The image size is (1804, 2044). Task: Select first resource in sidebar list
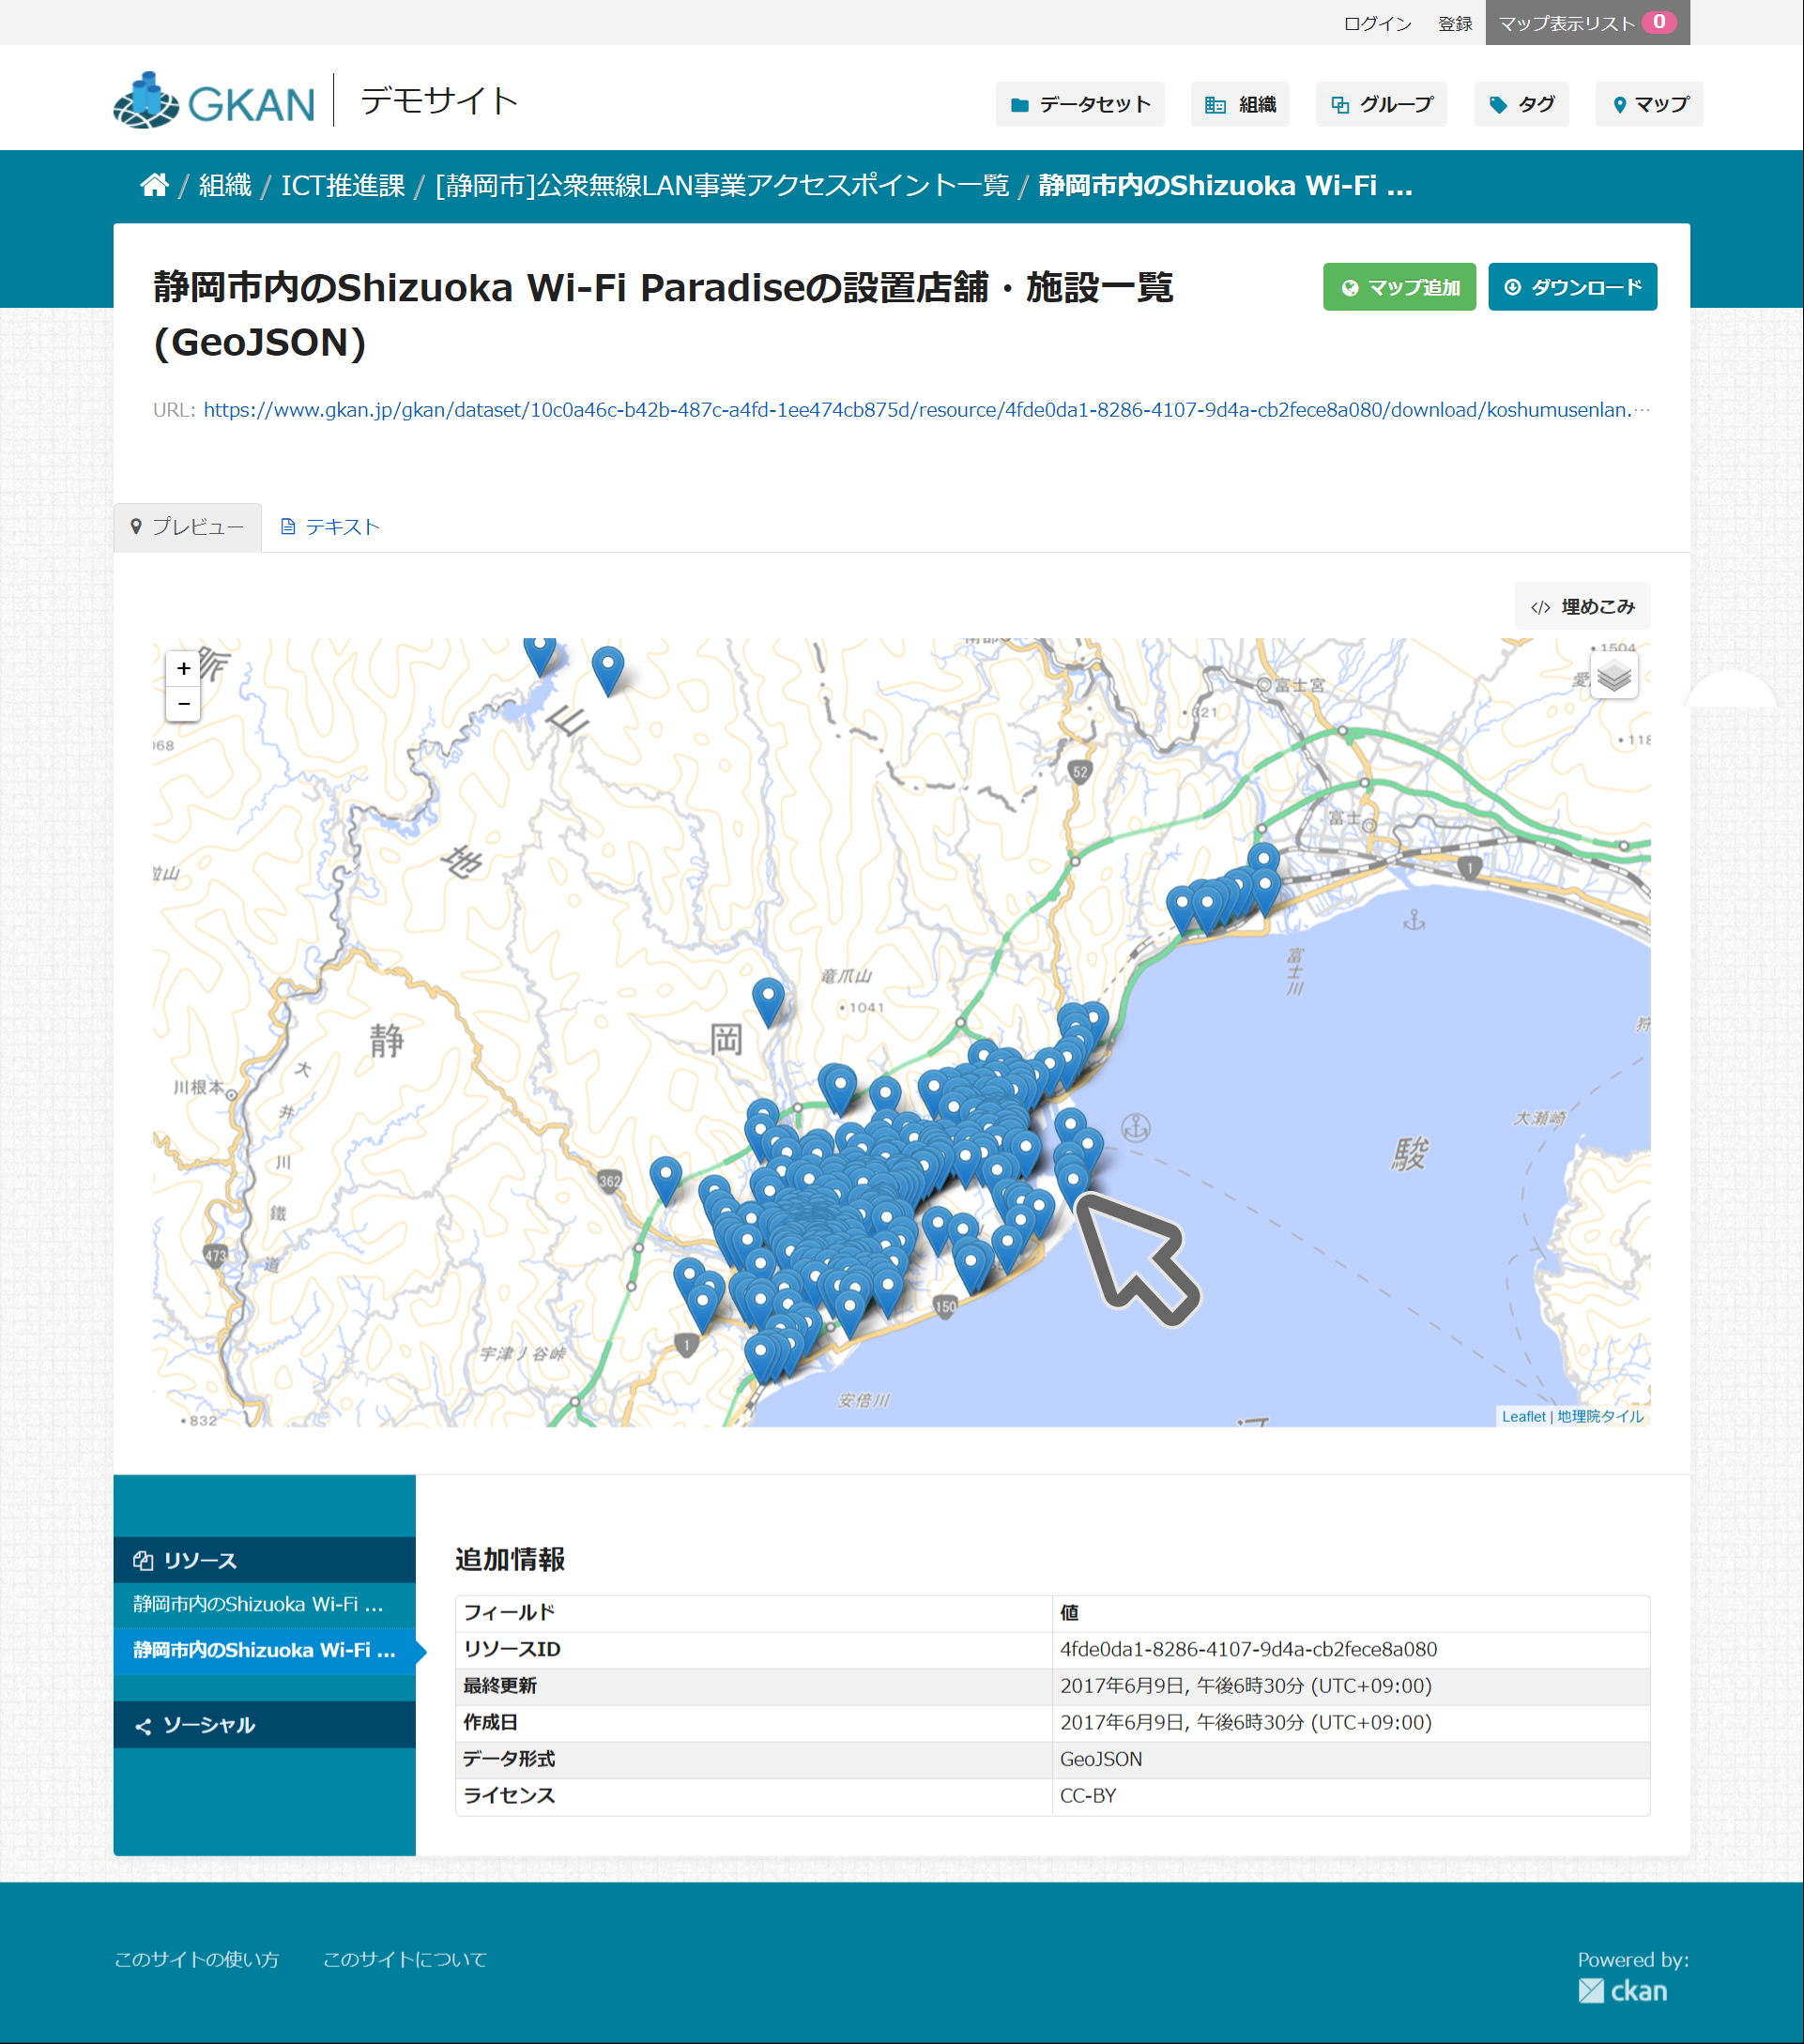[x=264, y=1604]
